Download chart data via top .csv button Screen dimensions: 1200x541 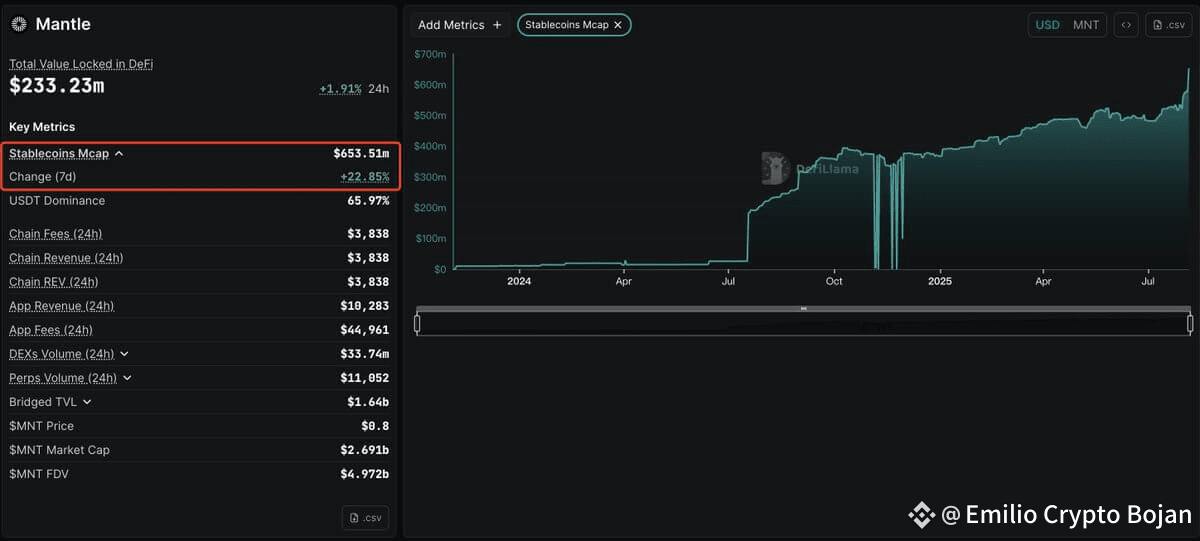(x=1168, y=25)
